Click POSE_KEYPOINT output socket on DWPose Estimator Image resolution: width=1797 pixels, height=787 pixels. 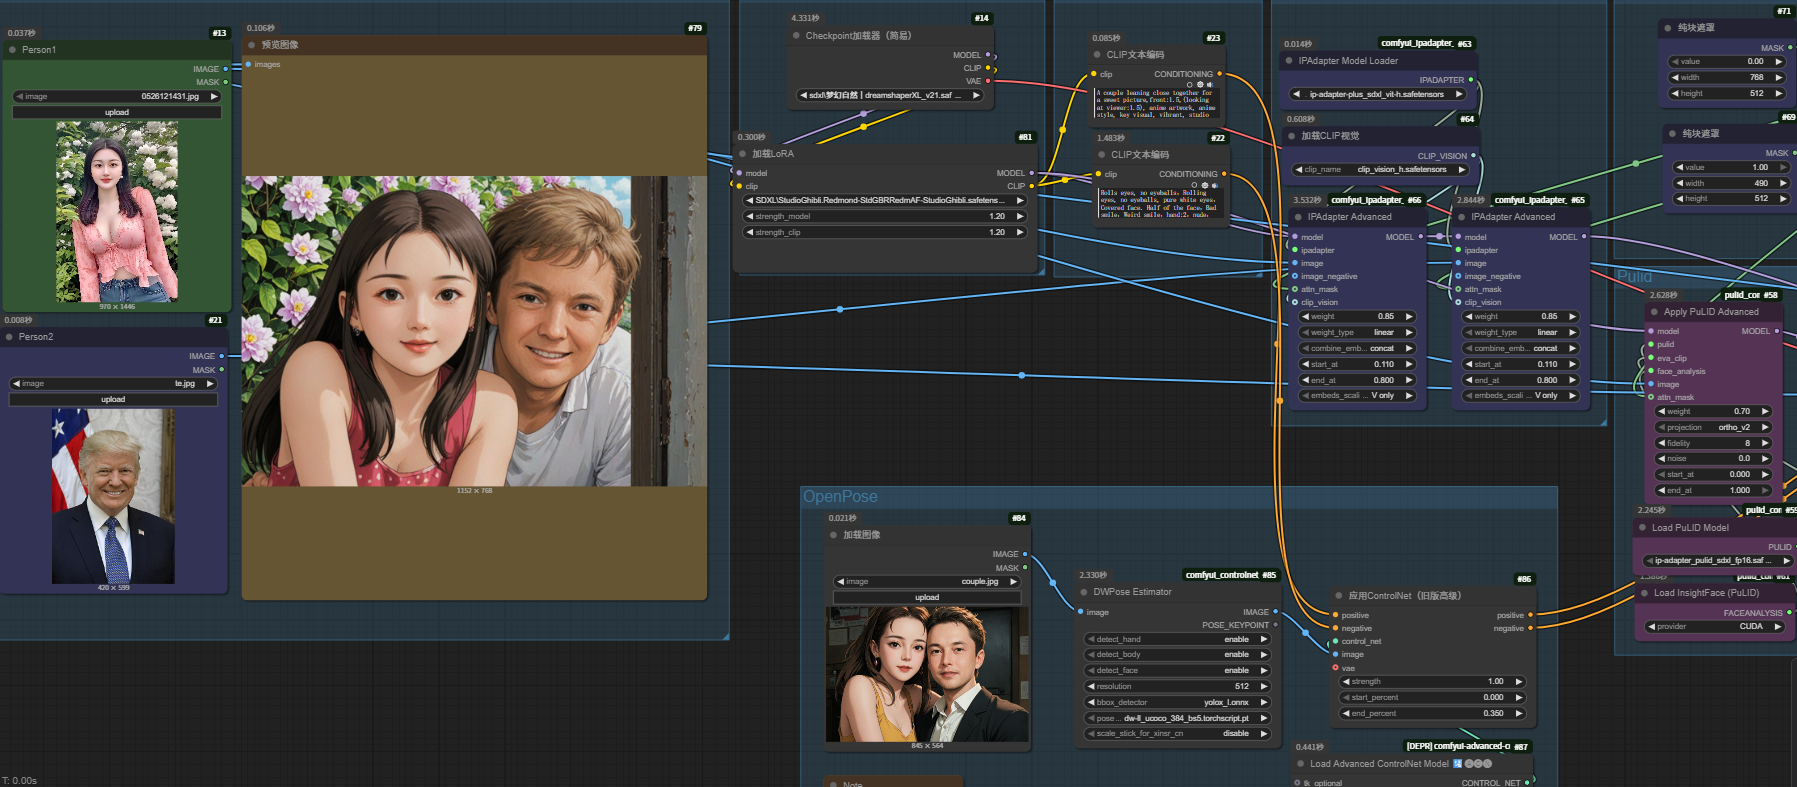(x=1275, y=625)
